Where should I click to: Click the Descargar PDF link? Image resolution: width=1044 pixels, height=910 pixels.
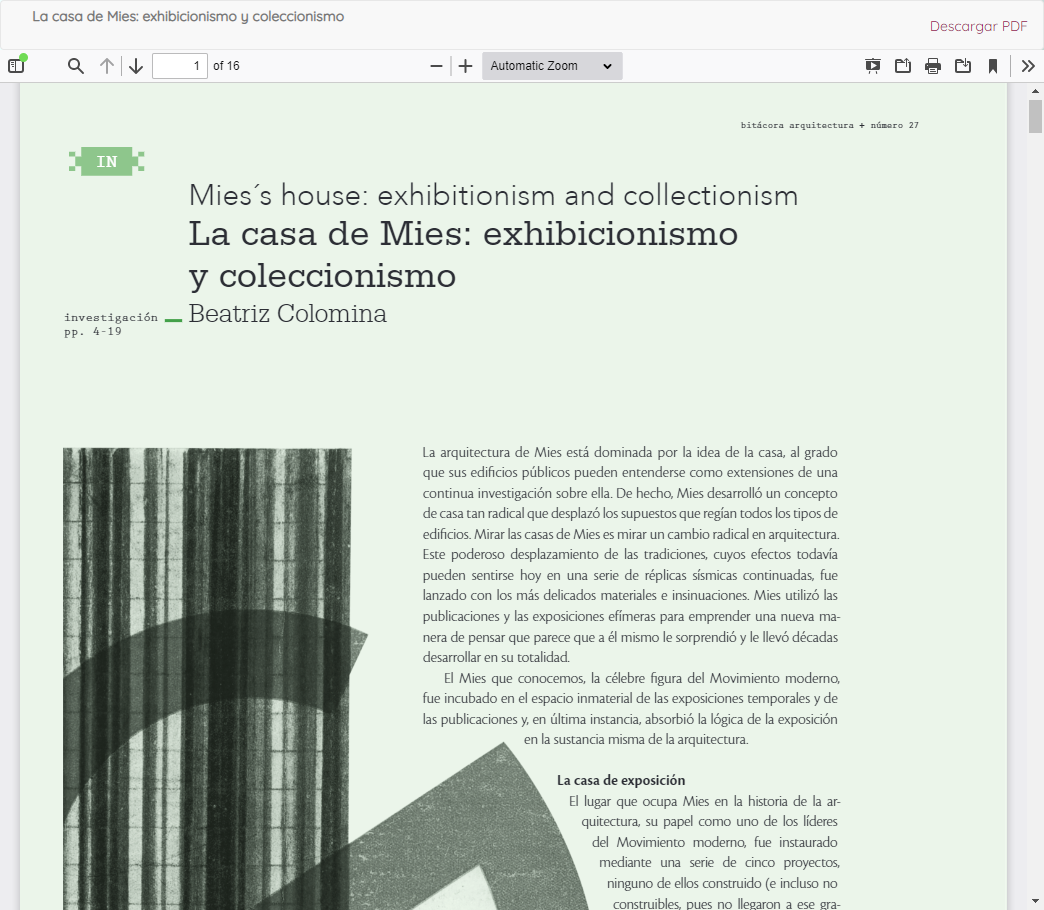click(x=978, y=26)
